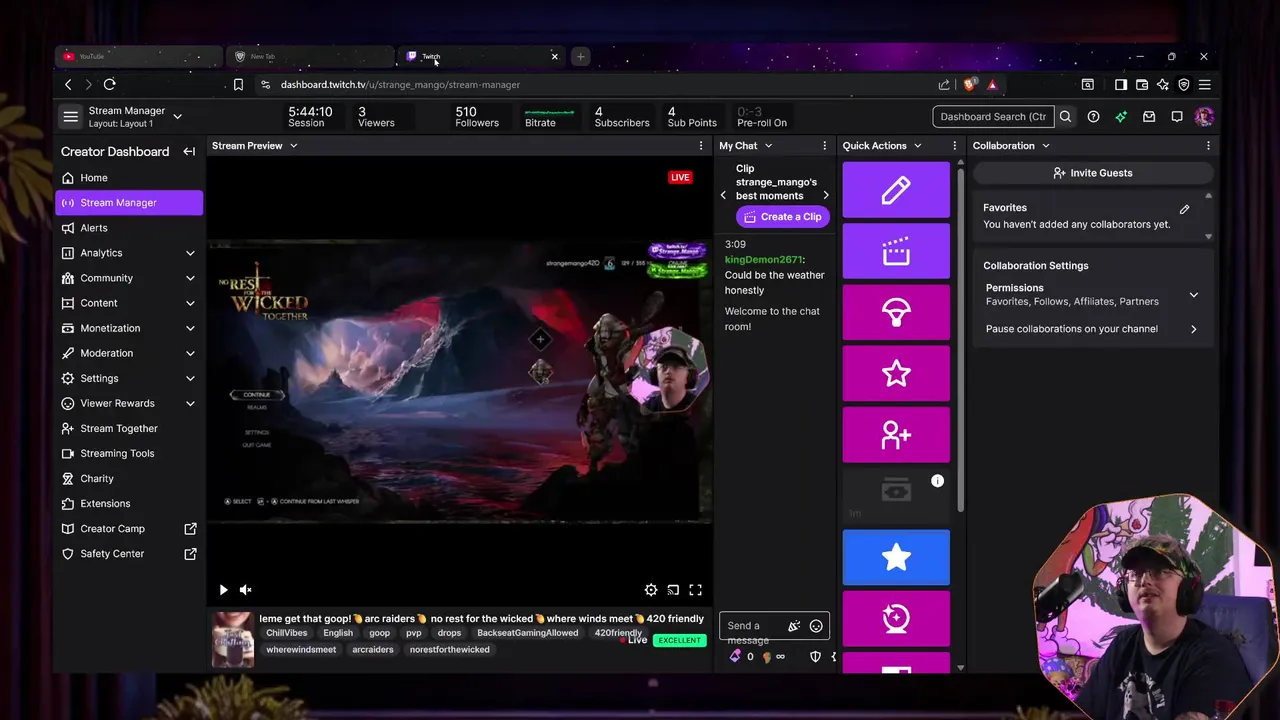The width and height of the screenshot is (1280, 720).
Task: Click the Bits gem icon below chat
Action: 736,657
